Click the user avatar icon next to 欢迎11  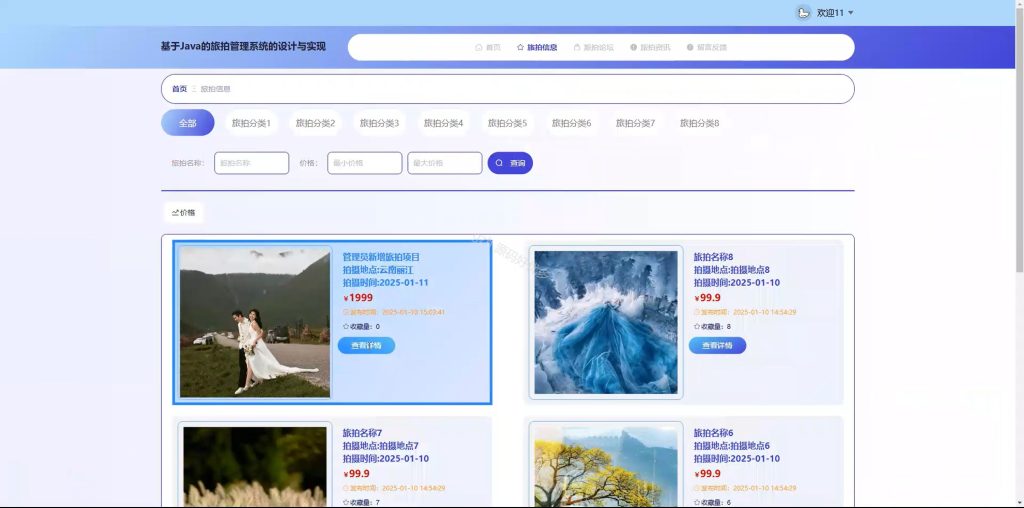click(x=803, y=12)
